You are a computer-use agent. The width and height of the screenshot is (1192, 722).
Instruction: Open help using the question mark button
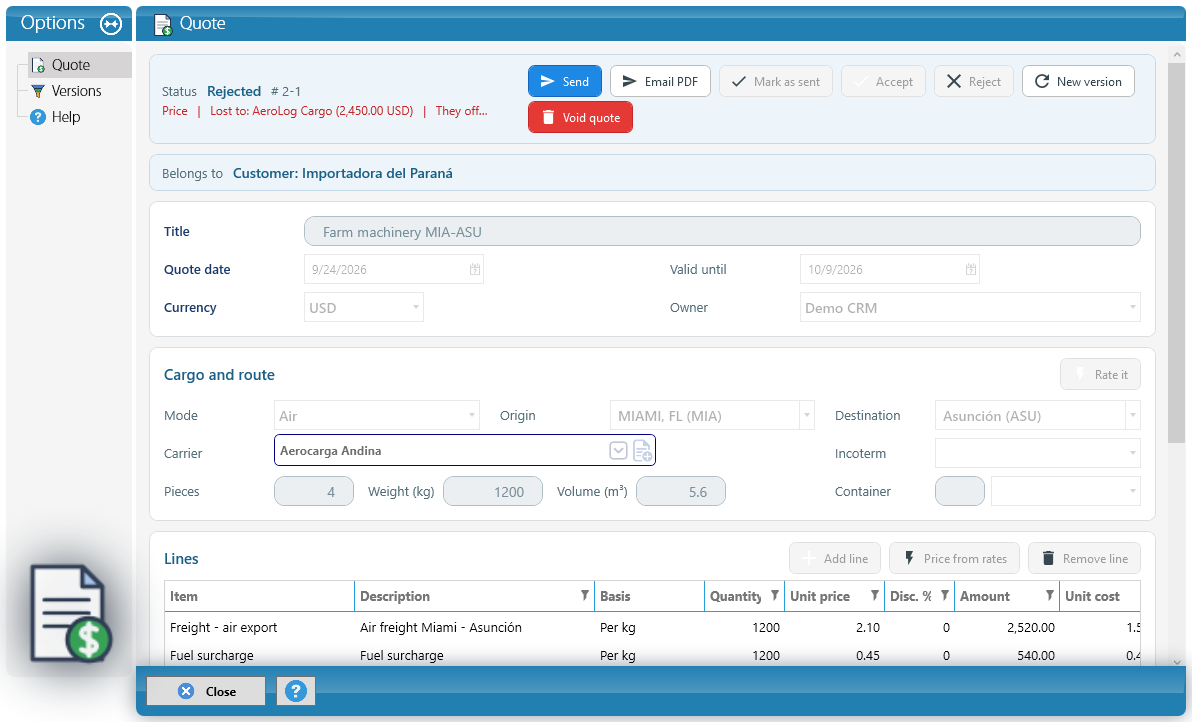click(296, 691)
